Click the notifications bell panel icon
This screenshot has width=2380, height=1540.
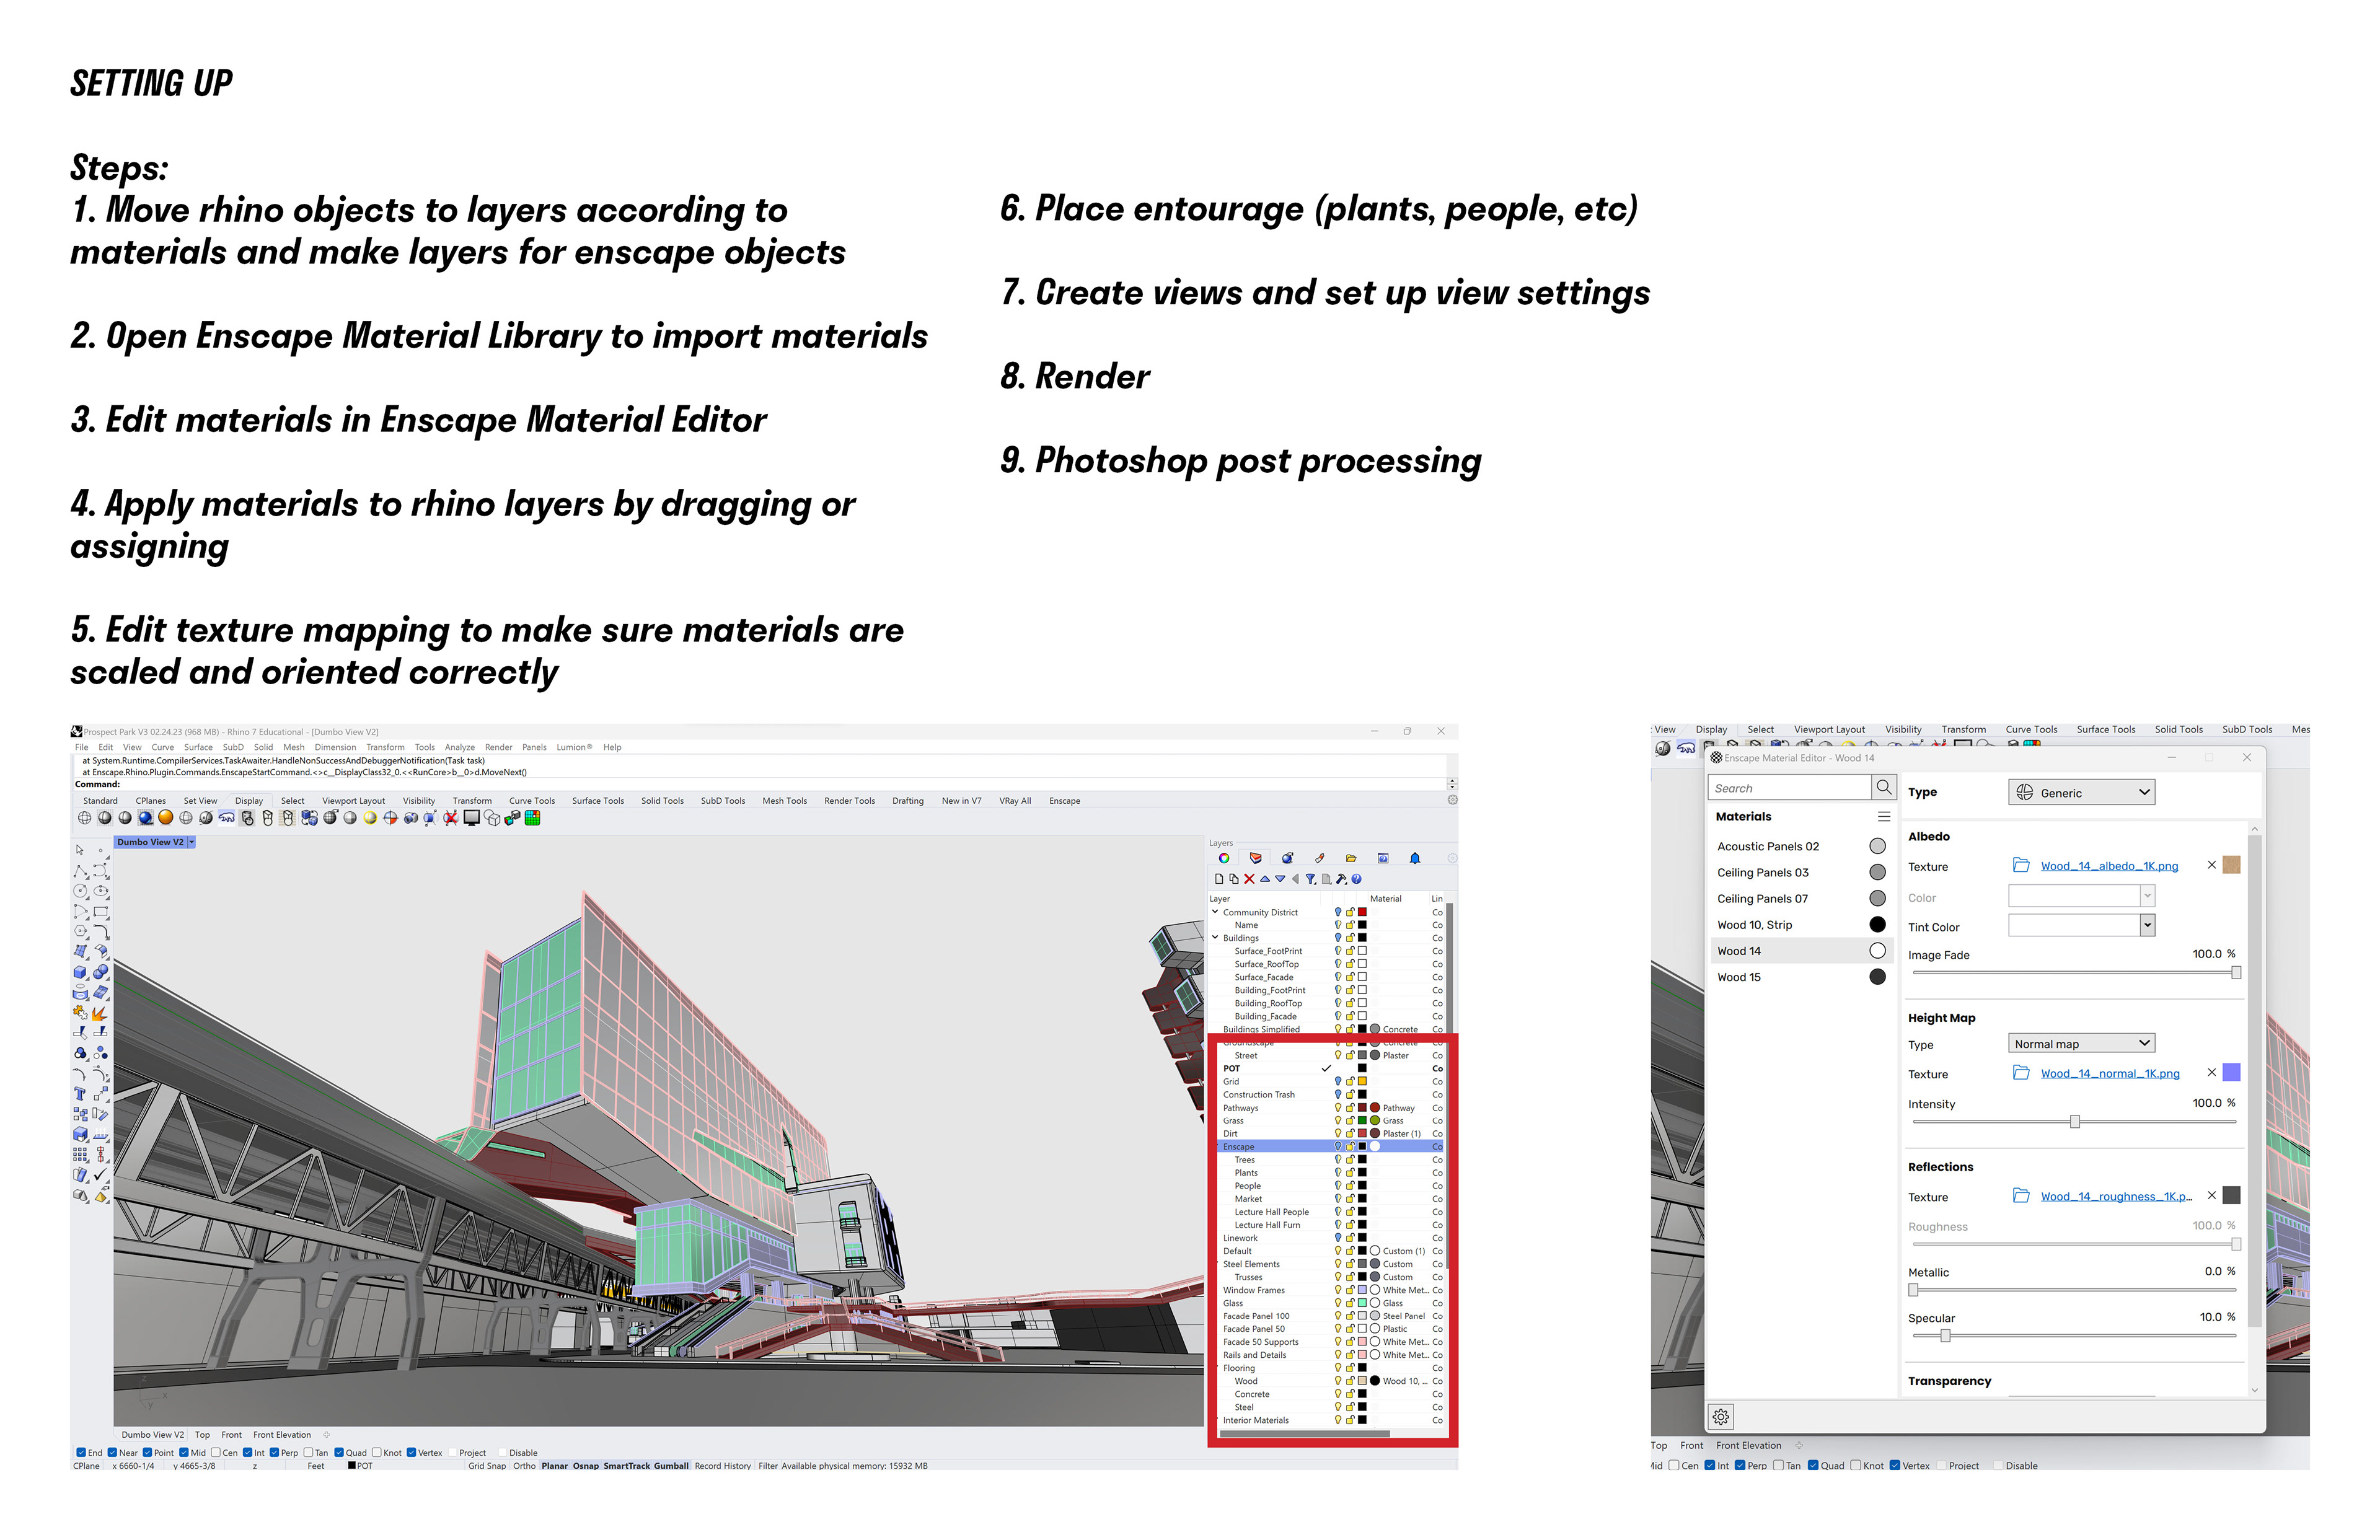1415,858
